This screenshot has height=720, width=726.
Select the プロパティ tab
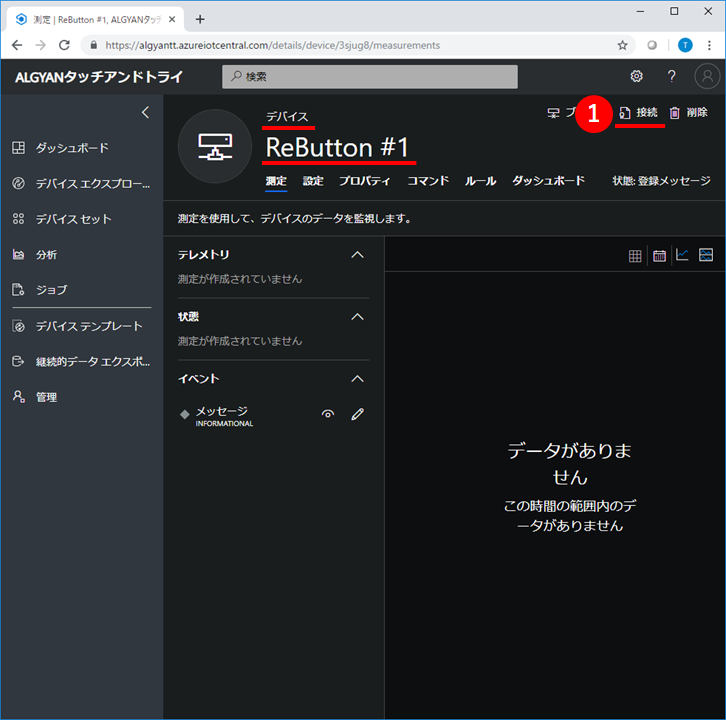364,181
